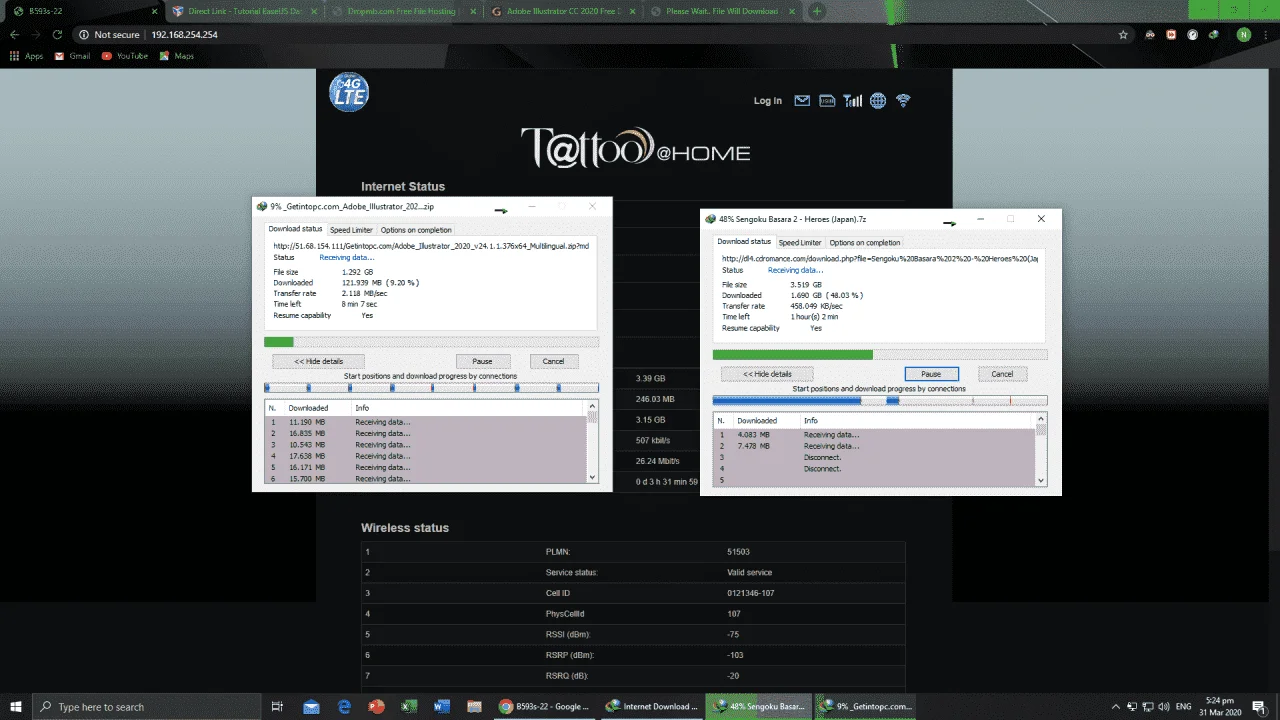1280x720 pixels.
Task: Switch to B593s-22 Google Chrome taskbar item
Action: pyautogui.click(x=544, y=706)
